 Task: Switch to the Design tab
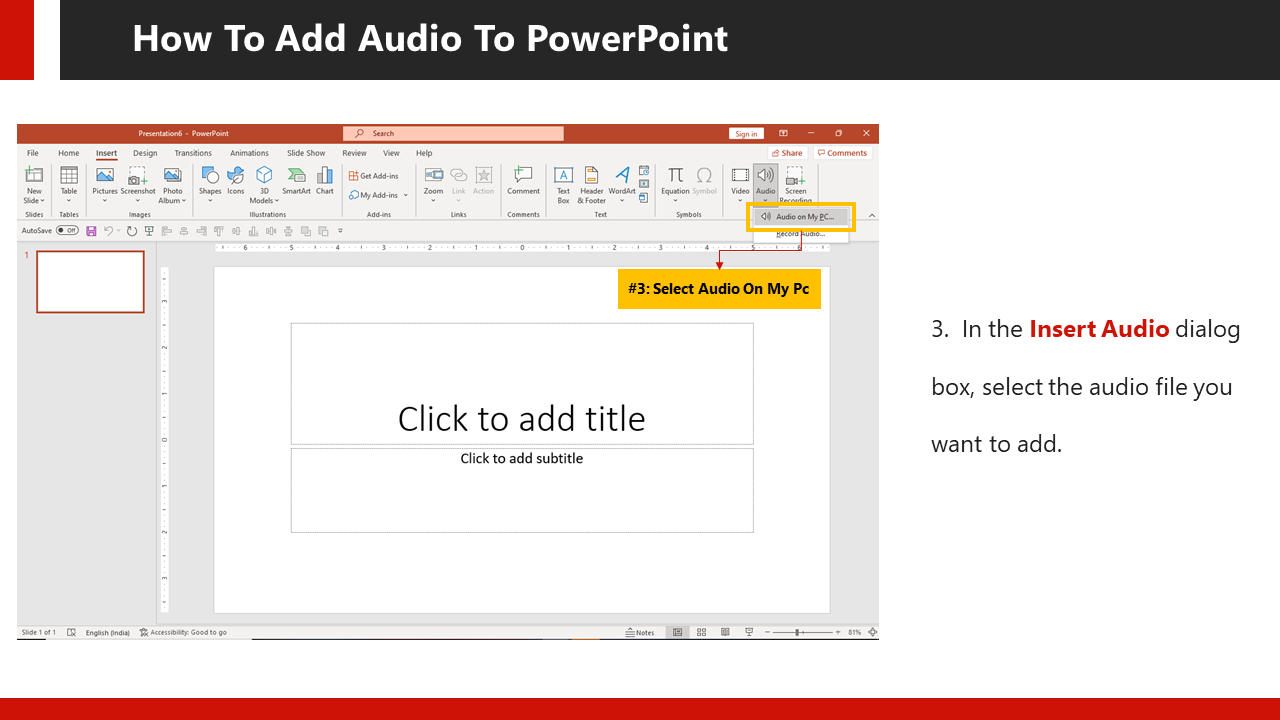point(145,153)
